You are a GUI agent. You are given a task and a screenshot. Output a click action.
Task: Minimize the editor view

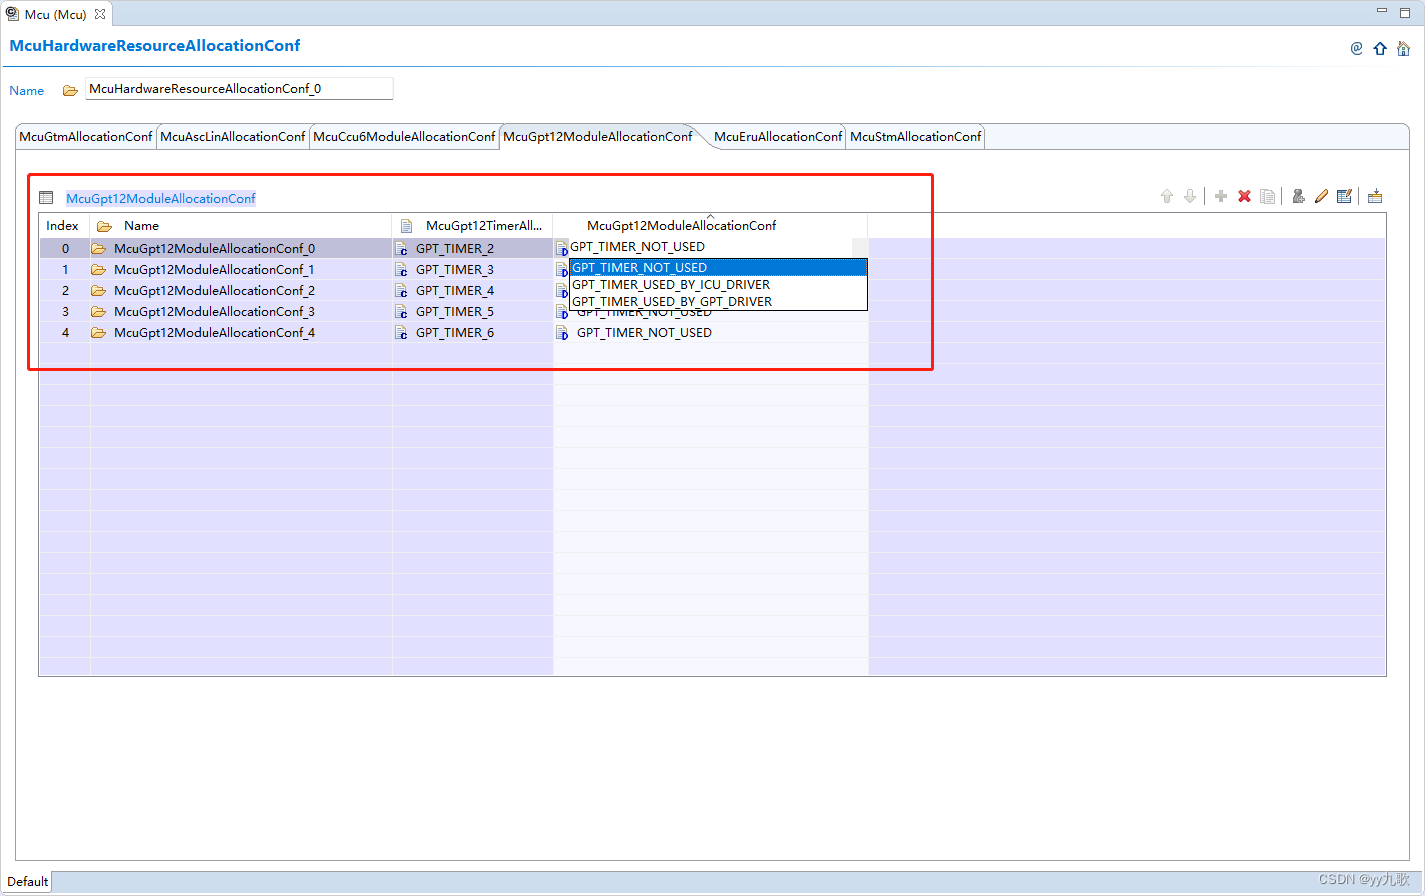[x=1382, y=11]
